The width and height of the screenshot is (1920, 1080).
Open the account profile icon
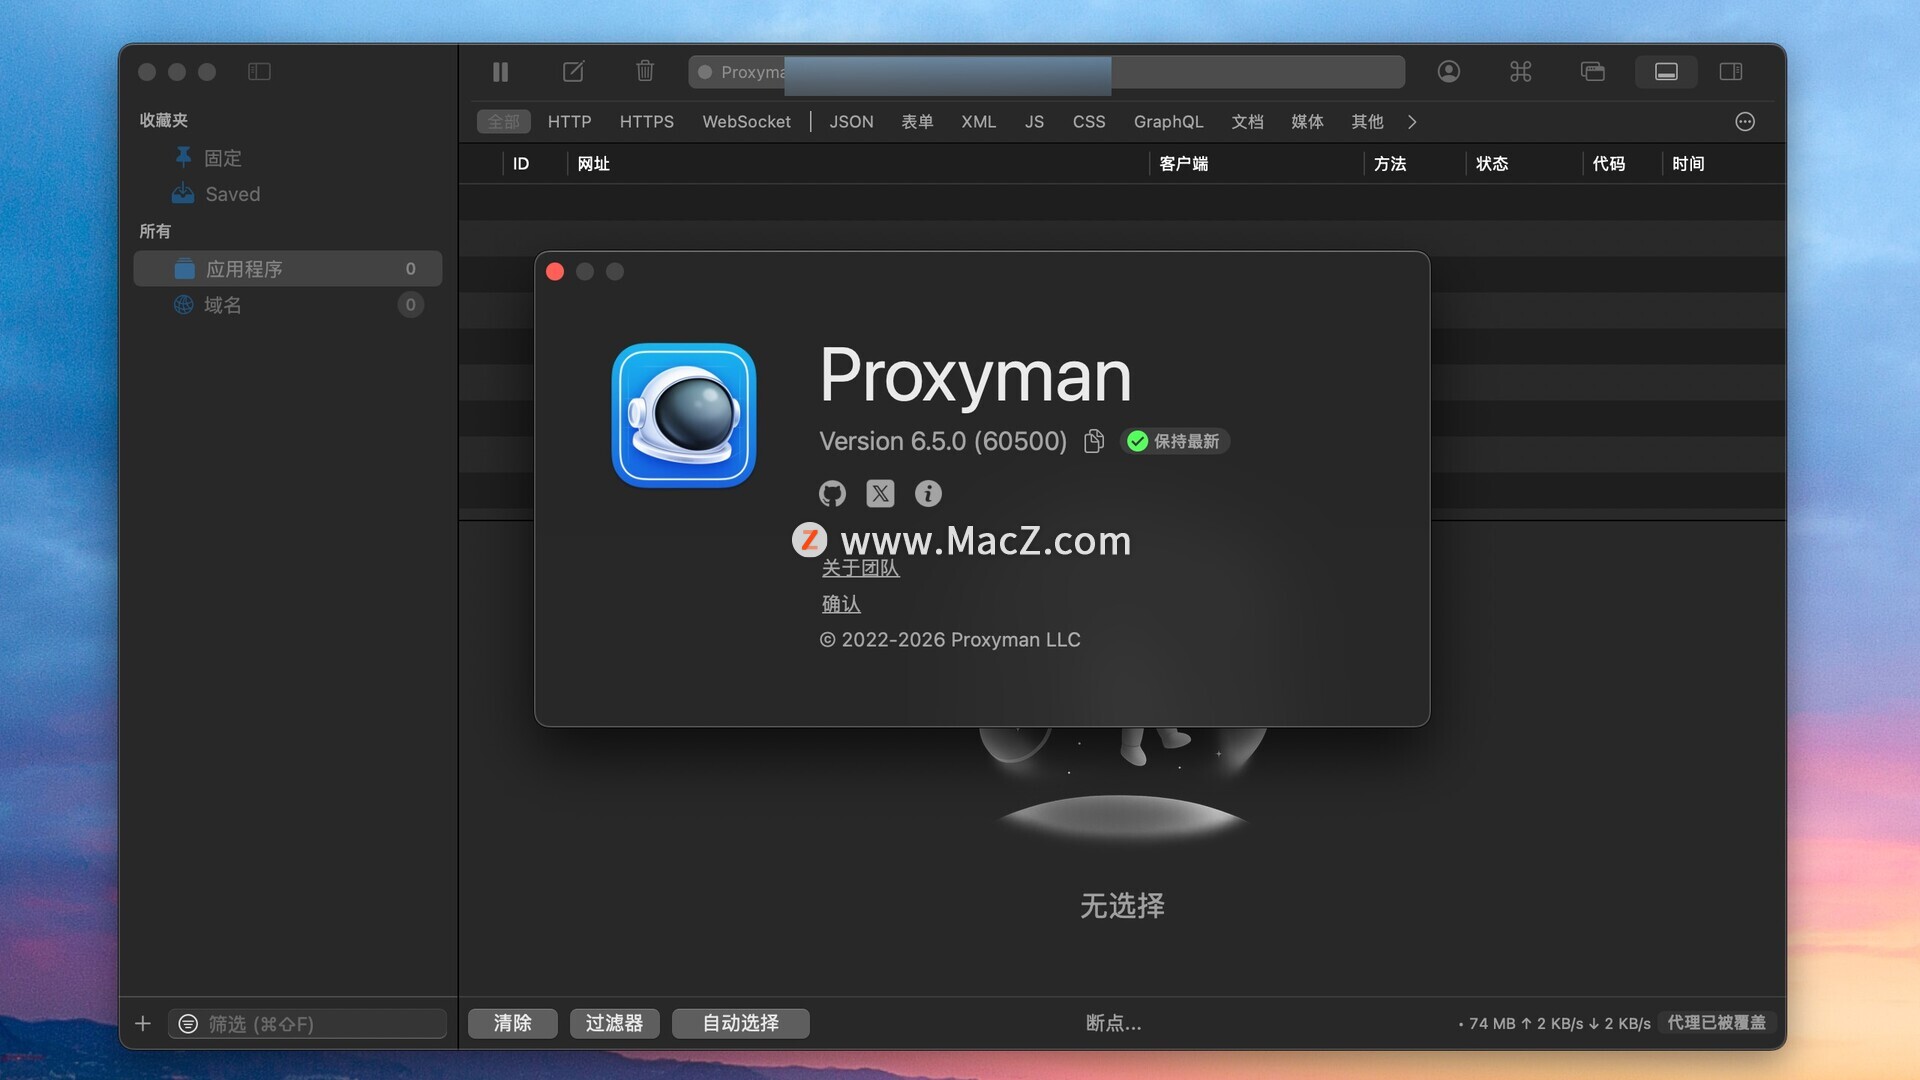pos(1448,72)
